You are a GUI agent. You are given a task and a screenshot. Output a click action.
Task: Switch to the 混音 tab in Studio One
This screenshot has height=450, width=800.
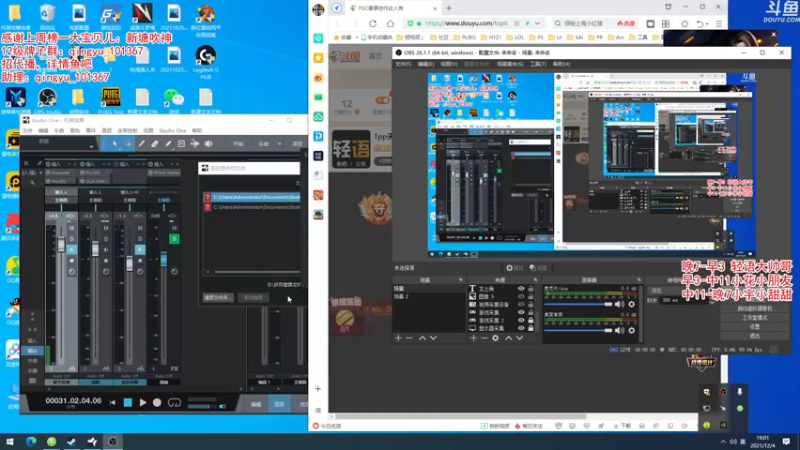(x=279, y=404)
